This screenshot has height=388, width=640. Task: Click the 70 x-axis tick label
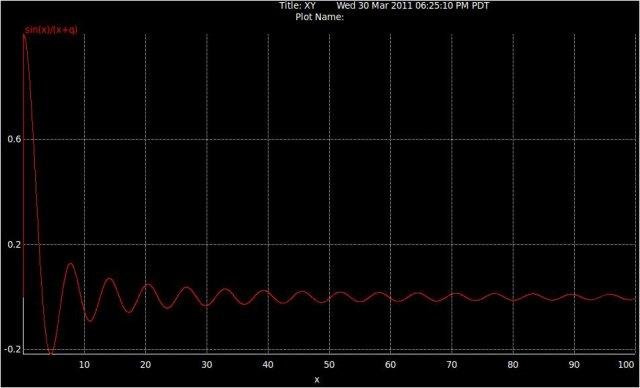[x=452, y=364]
